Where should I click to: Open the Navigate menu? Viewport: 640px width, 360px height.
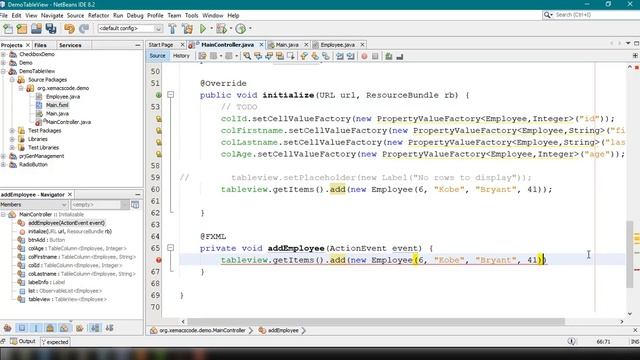[52, 15]
